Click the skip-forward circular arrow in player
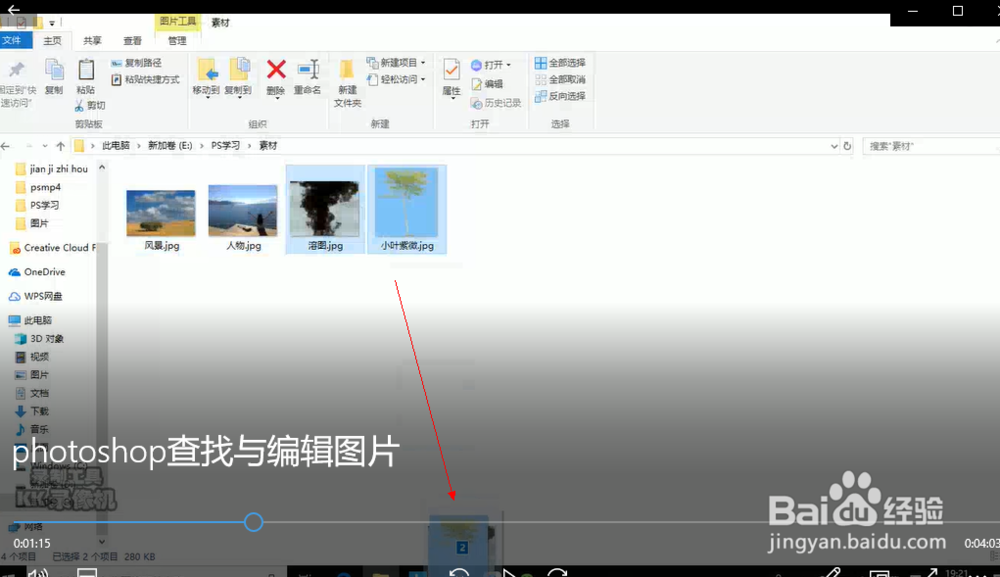The width and height of the screenshot is (1000, 577). point(557,572)
